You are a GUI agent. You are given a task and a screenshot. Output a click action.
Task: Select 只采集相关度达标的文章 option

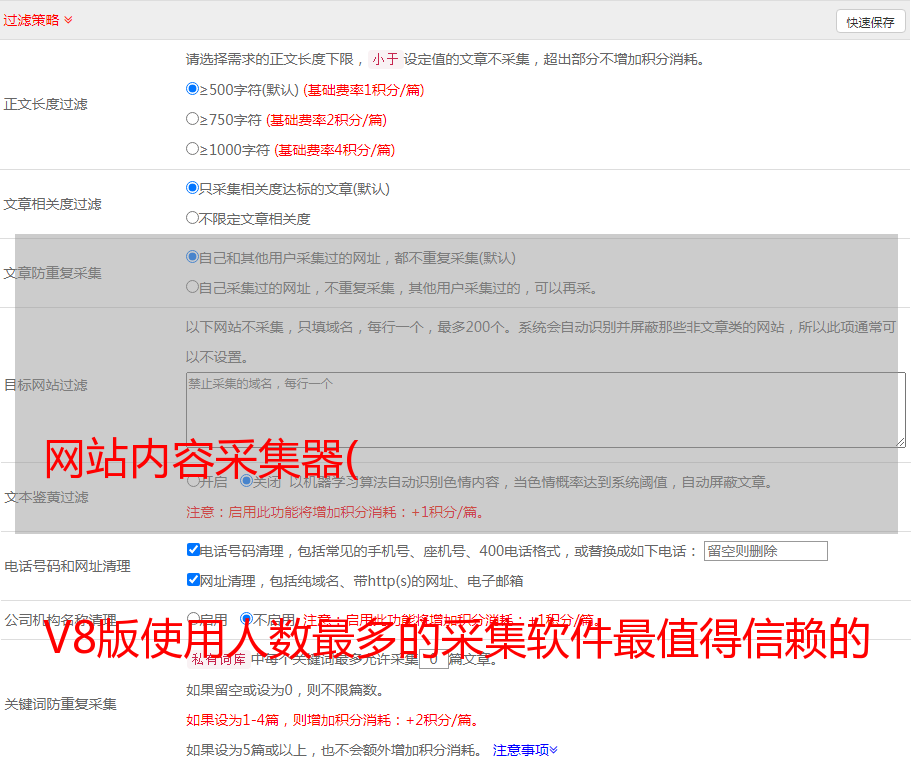(x=193, y=188)
